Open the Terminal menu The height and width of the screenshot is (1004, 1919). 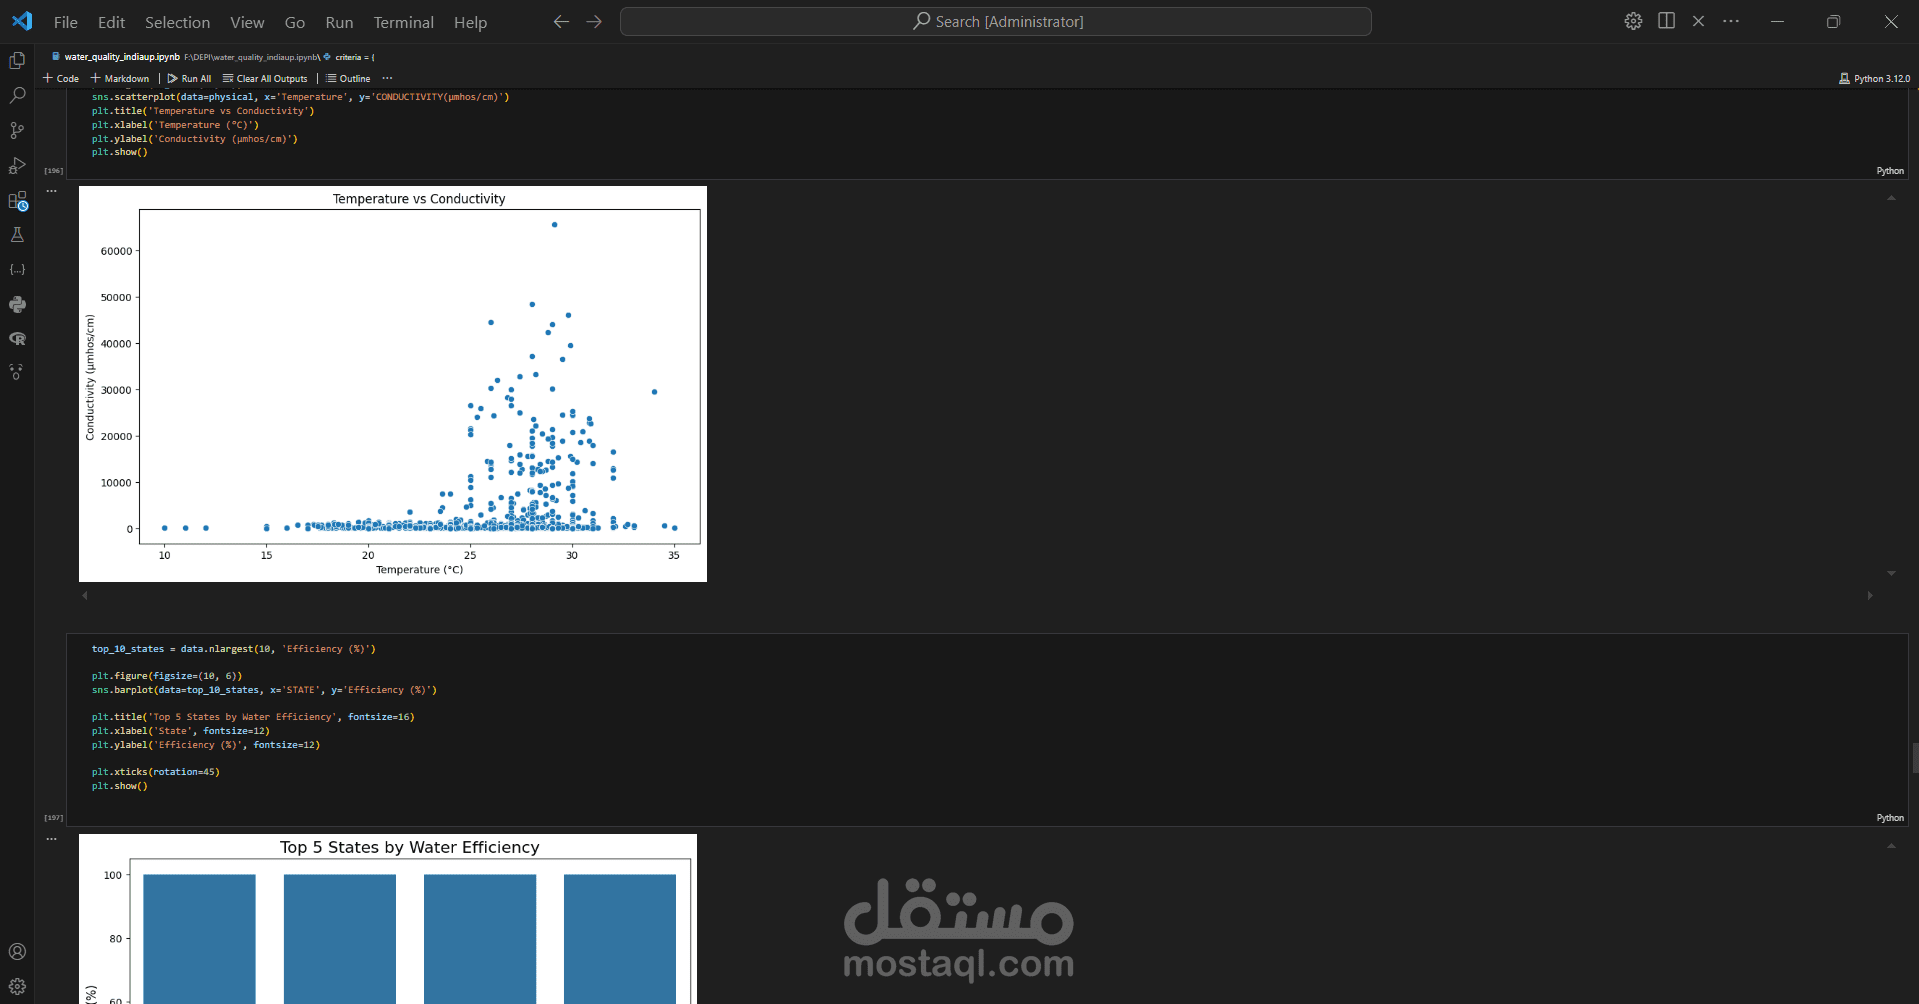pos(403,22)
